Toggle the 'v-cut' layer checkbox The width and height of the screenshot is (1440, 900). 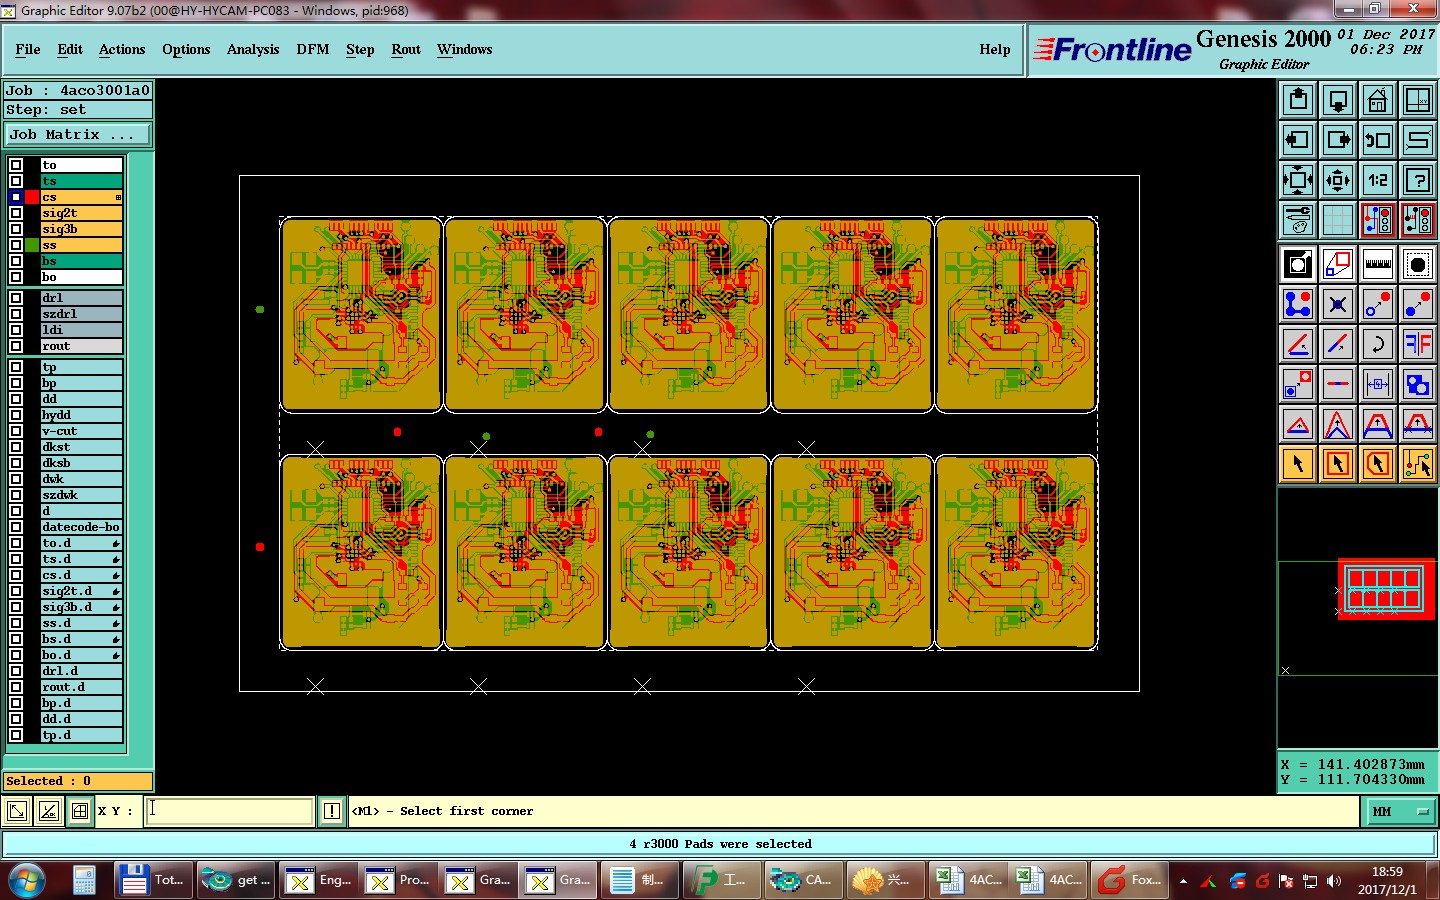point(16,431)
